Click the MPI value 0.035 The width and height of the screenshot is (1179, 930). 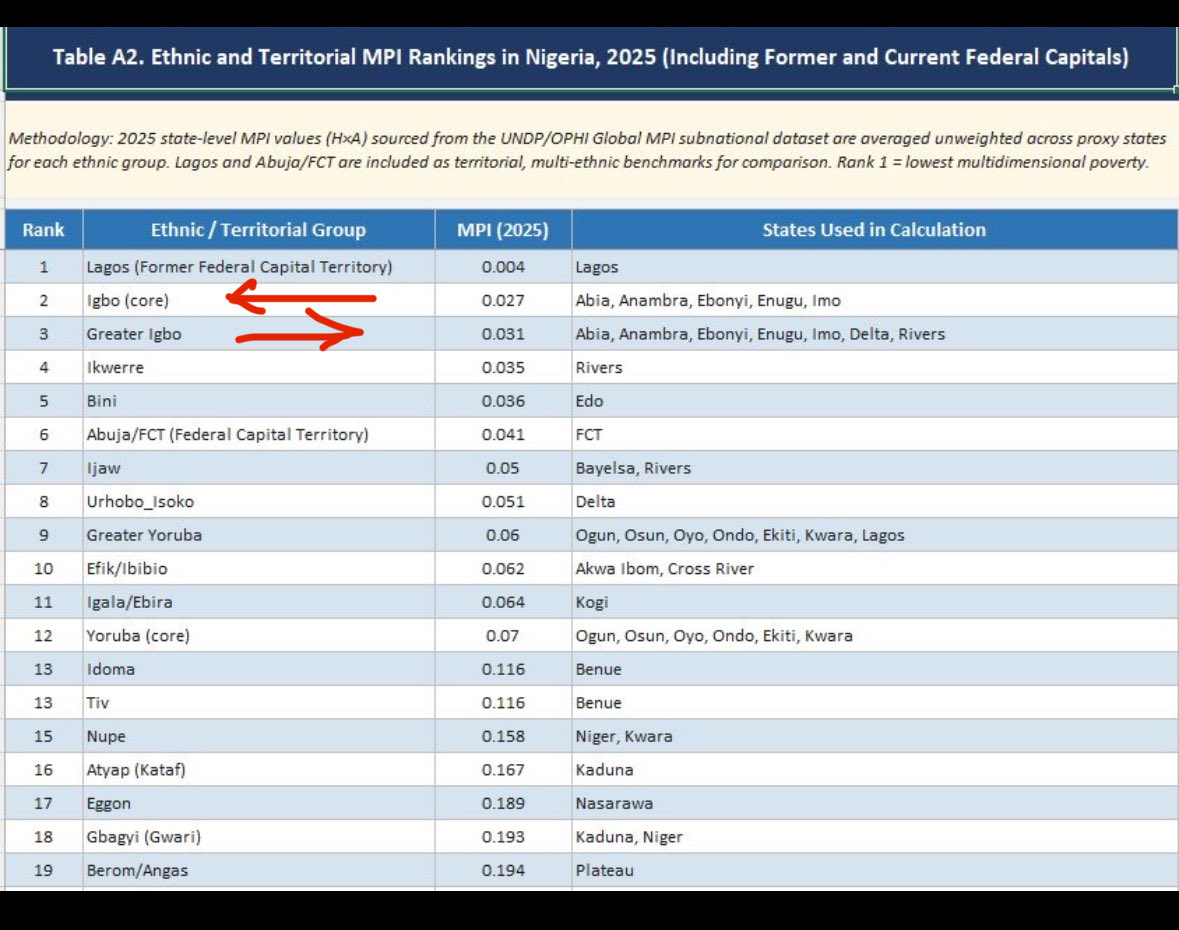coord(503,368)
